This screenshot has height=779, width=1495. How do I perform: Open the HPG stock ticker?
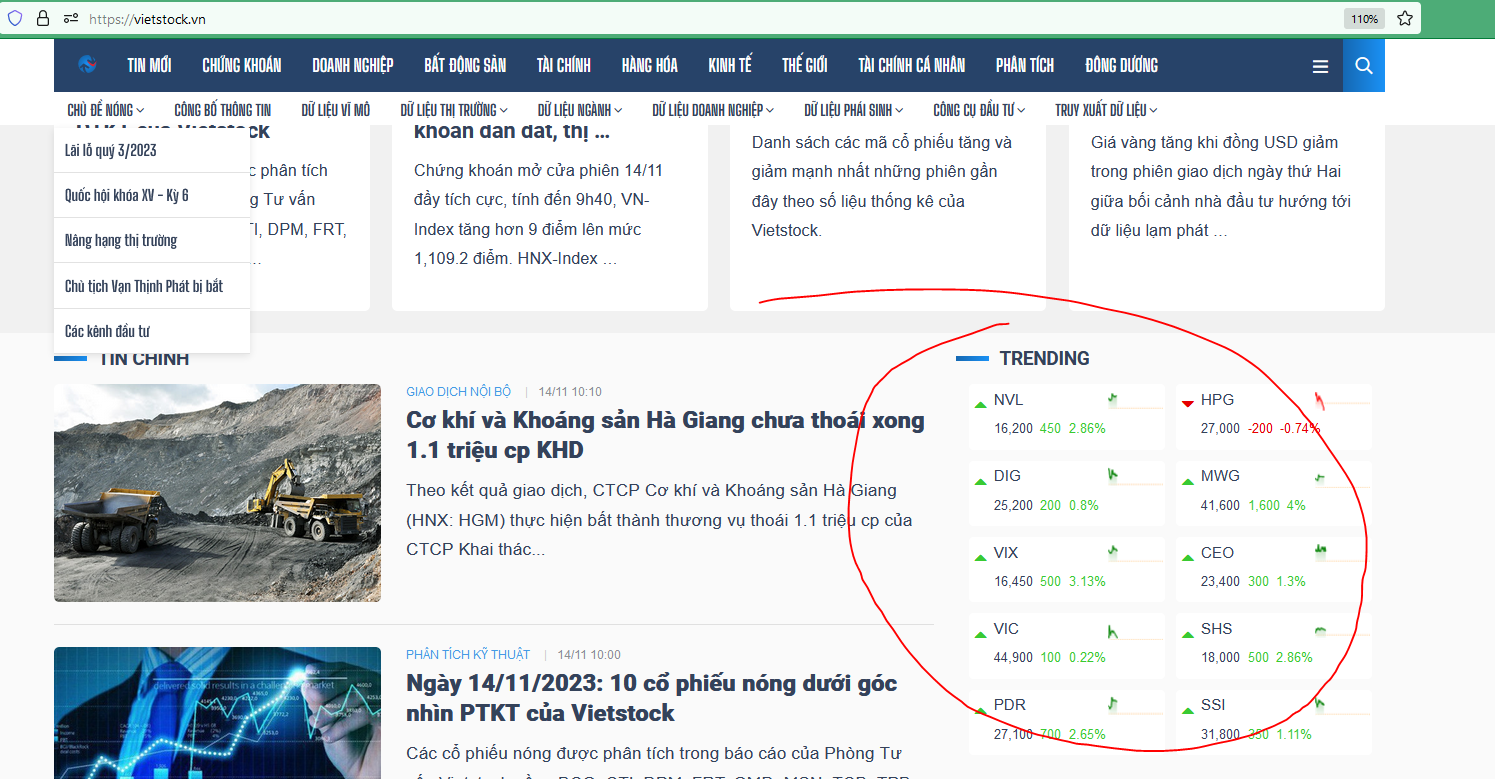1217,400
